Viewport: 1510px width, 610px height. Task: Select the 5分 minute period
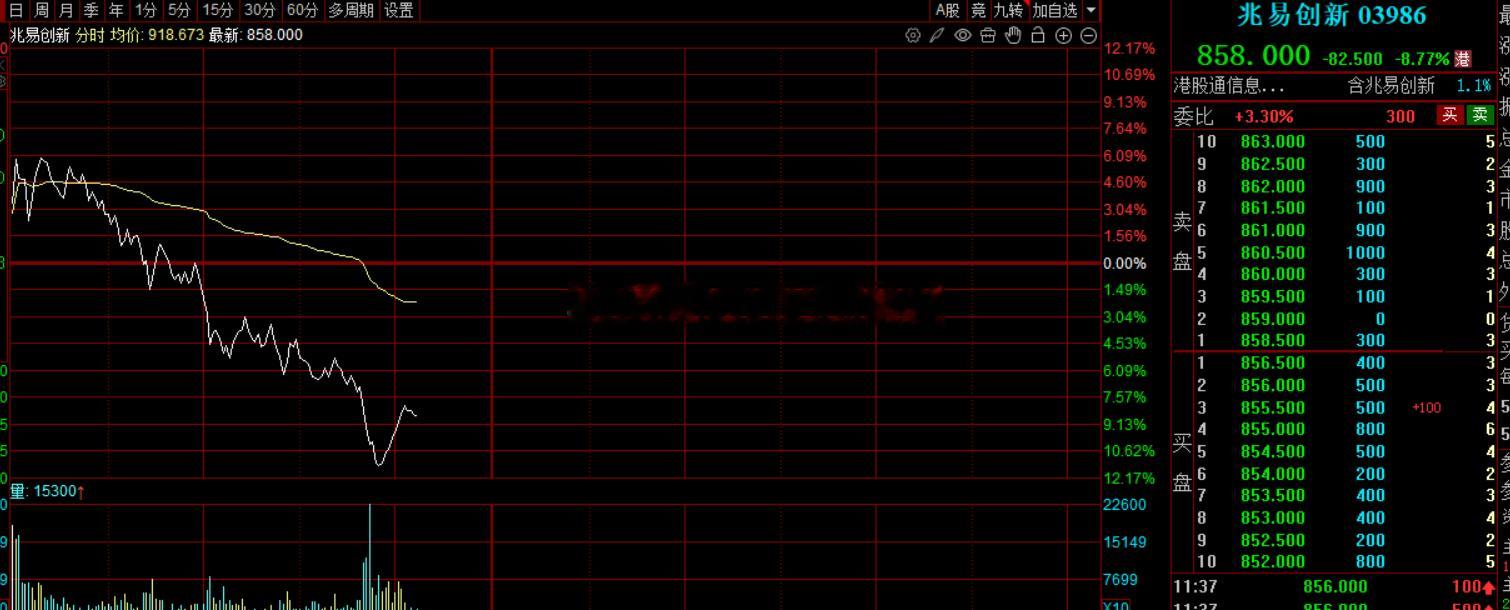[x=179, y=10]
